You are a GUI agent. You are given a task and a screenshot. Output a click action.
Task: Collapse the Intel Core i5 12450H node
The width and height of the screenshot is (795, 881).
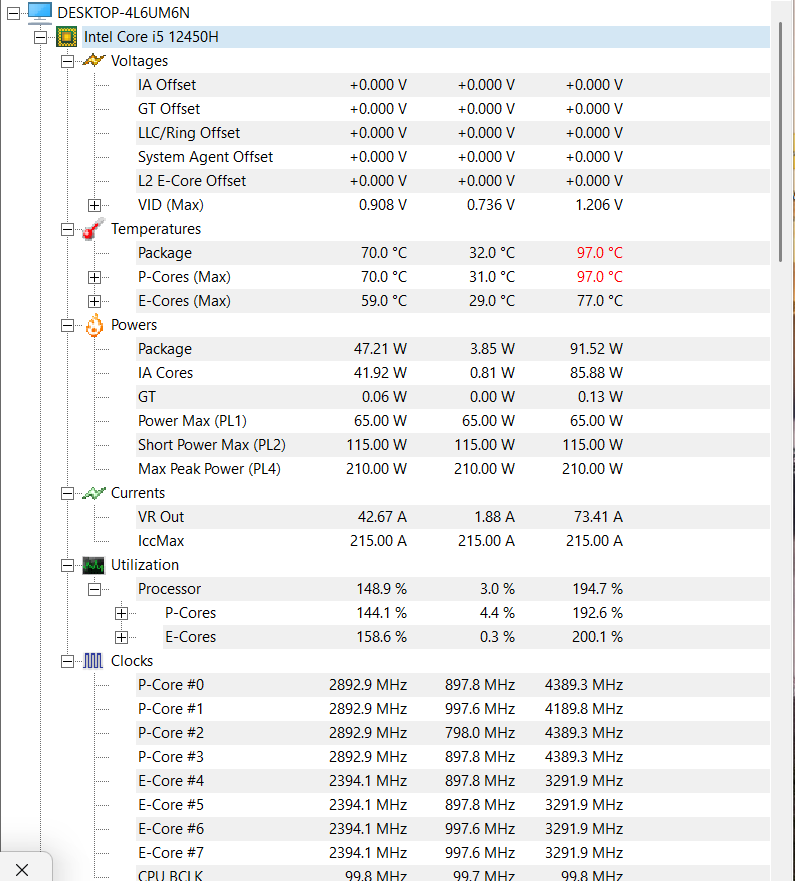[x=40, y=37]
